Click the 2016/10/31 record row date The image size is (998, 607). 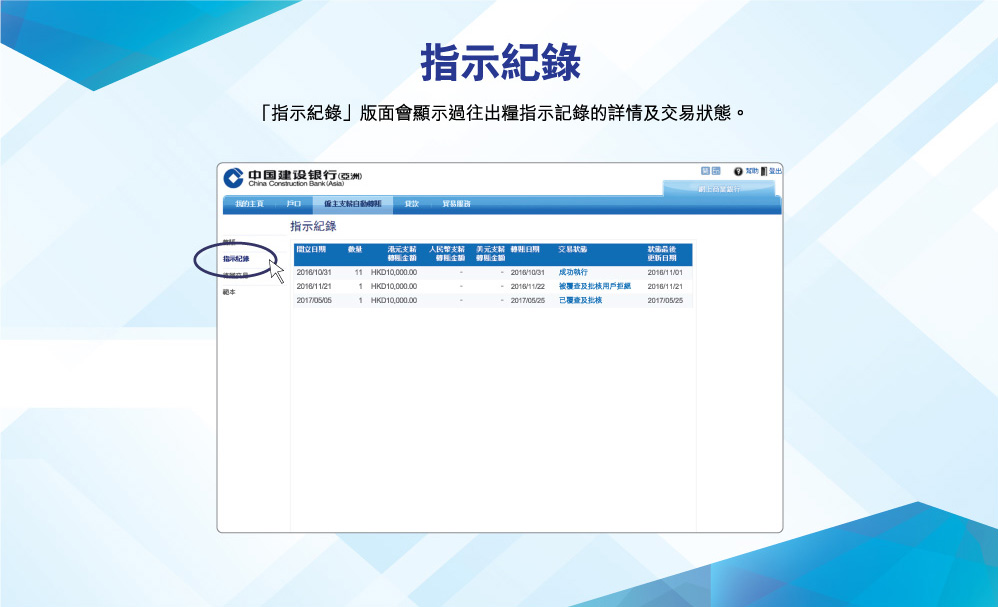314,272
